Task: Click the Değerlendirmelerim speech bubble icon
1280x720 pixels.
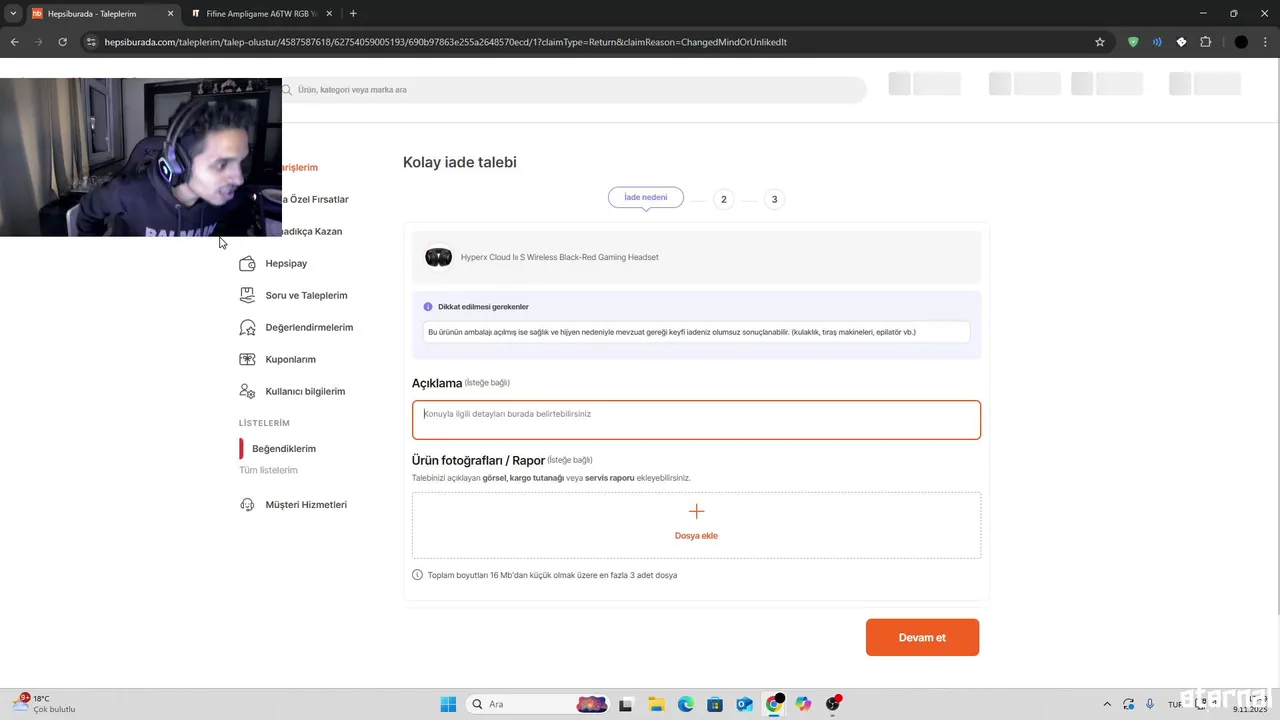Action: pyautogui.click(x=247, y=327)
